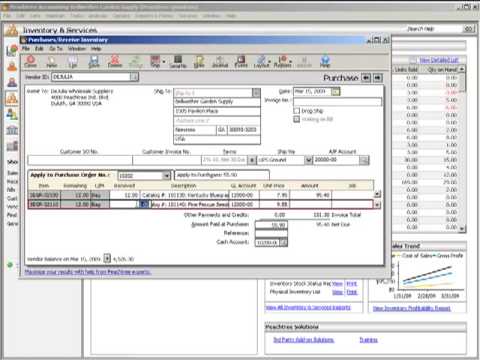Click the line items scrollbar down arrow
Viewport: 480px width, 360px height.
pos(377,204)
